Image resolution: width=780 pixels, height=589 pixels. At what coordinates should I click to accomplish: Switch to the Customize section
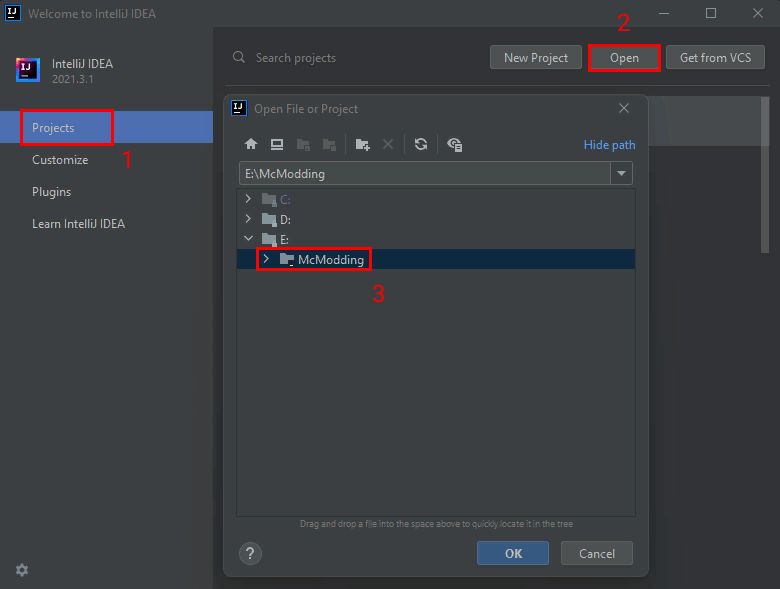coord(60,160)
